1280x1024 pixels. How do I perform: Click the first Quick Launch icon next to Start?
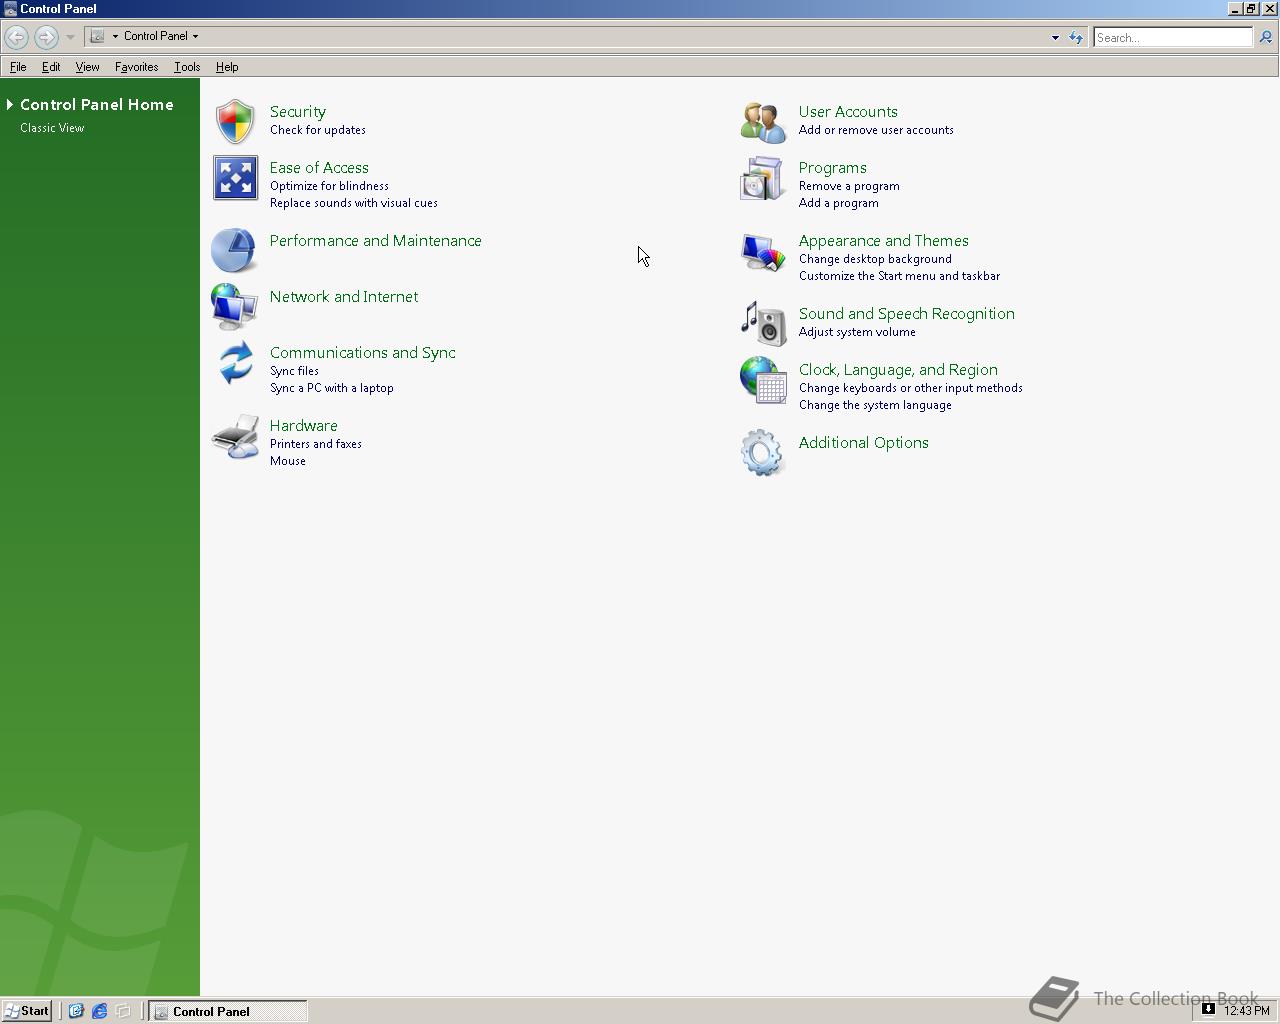(x=76, y=1011)
